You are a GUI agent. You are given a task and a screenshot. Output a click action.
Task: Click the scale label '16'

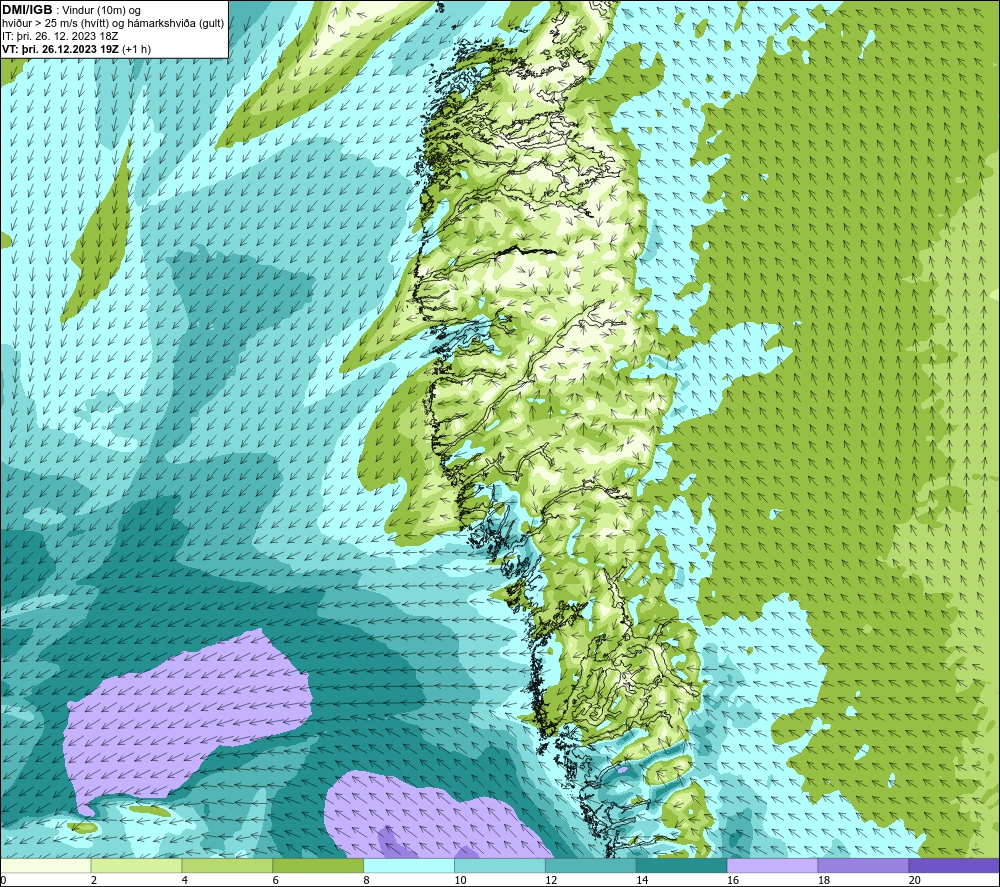click(733, 880)
